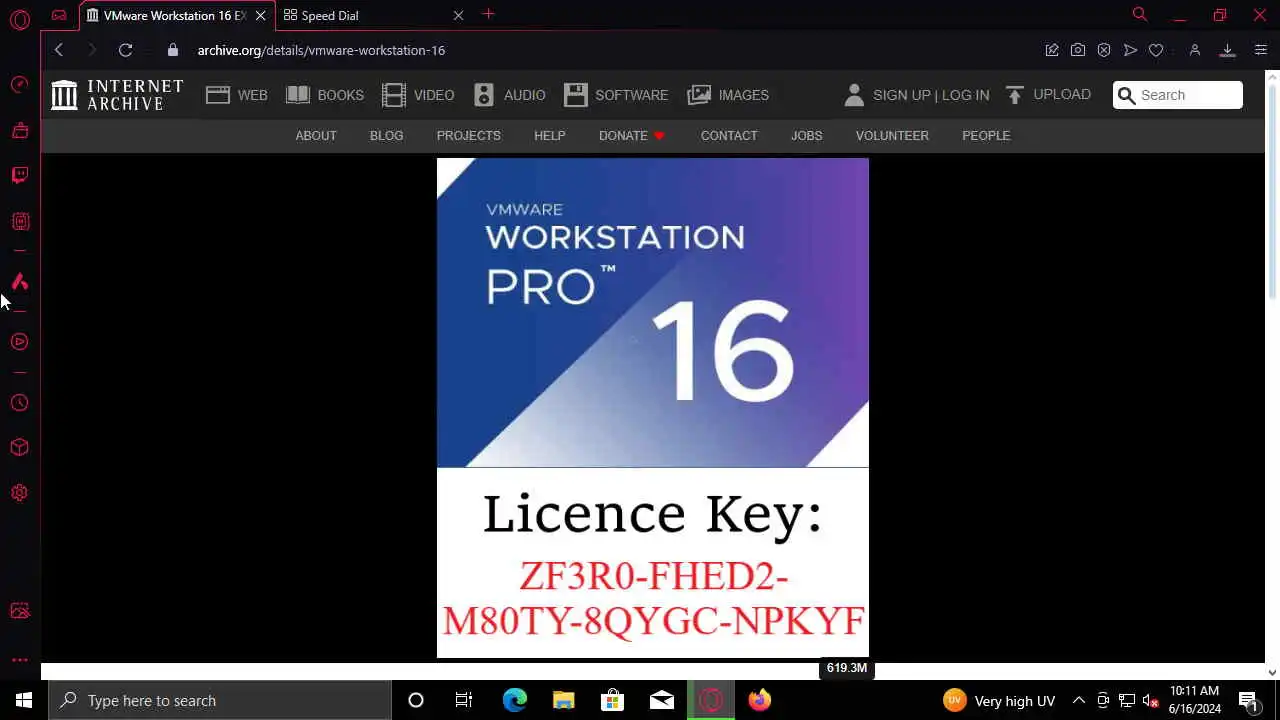Open the pinboard edit icon in toolbar

click(x=1052, y=50)
